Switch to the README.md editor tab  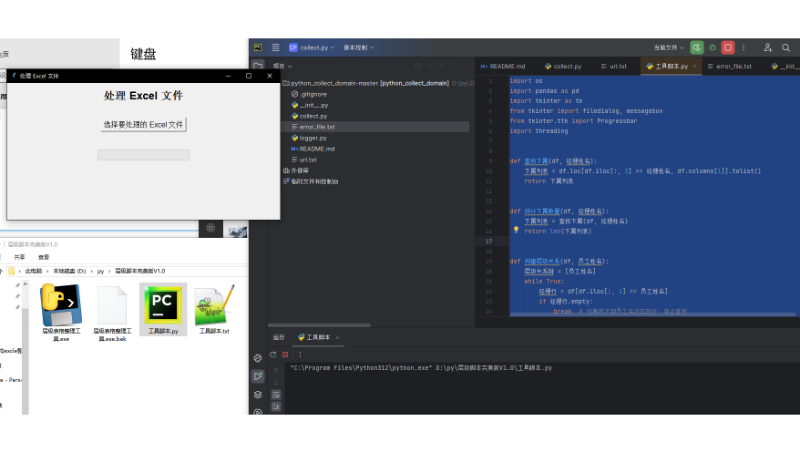click(503, 66)
